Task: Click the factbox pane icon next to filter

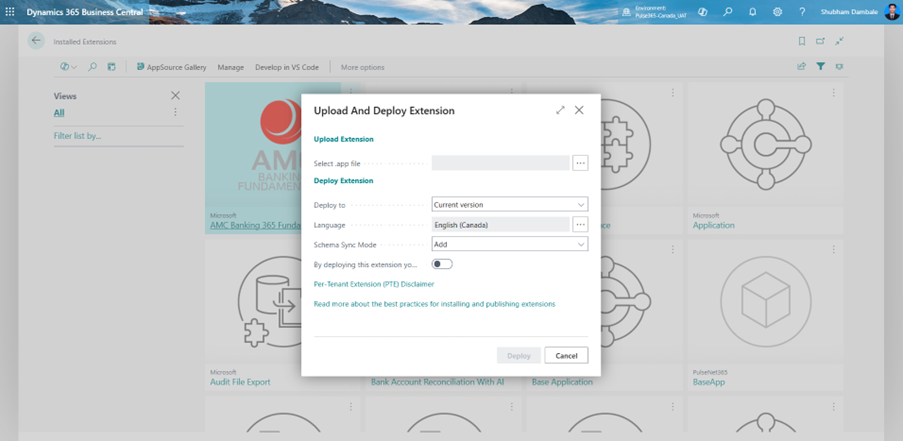Action: 840,67
